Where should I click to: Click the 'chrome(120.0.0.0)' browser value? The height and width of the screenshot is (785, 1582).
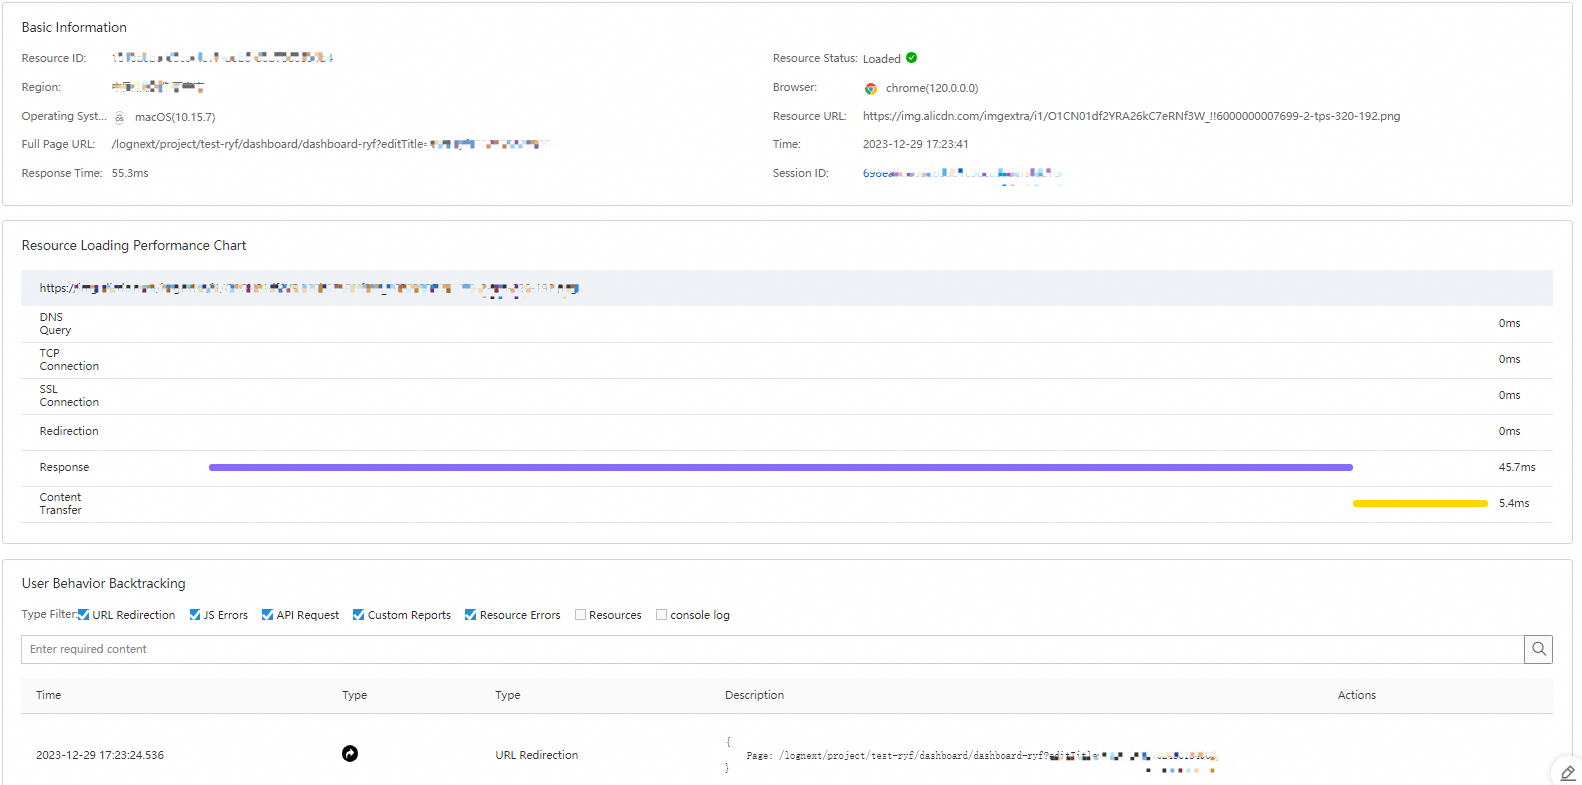click(932, 88)
